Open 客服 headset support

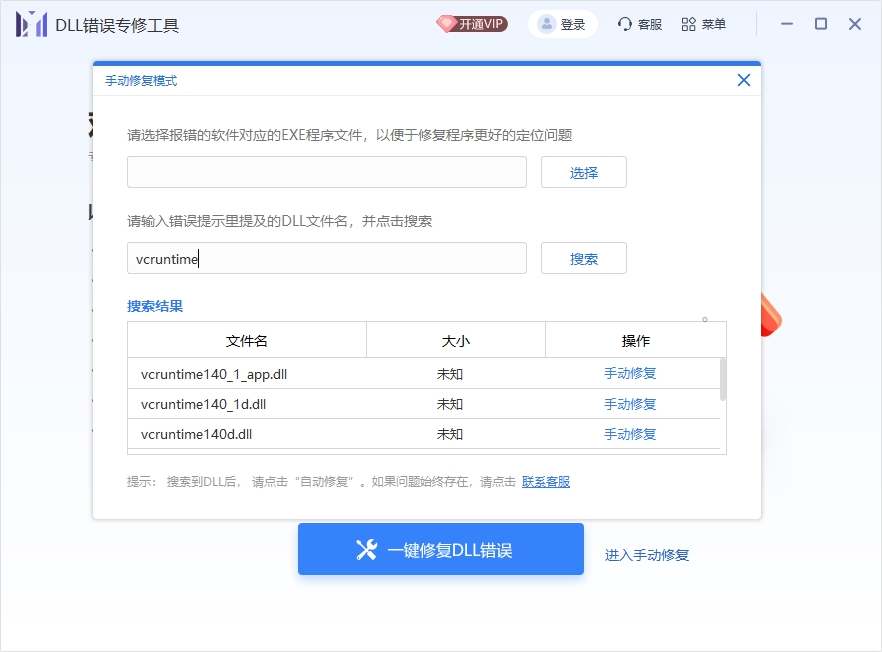[x=640, y=25]
